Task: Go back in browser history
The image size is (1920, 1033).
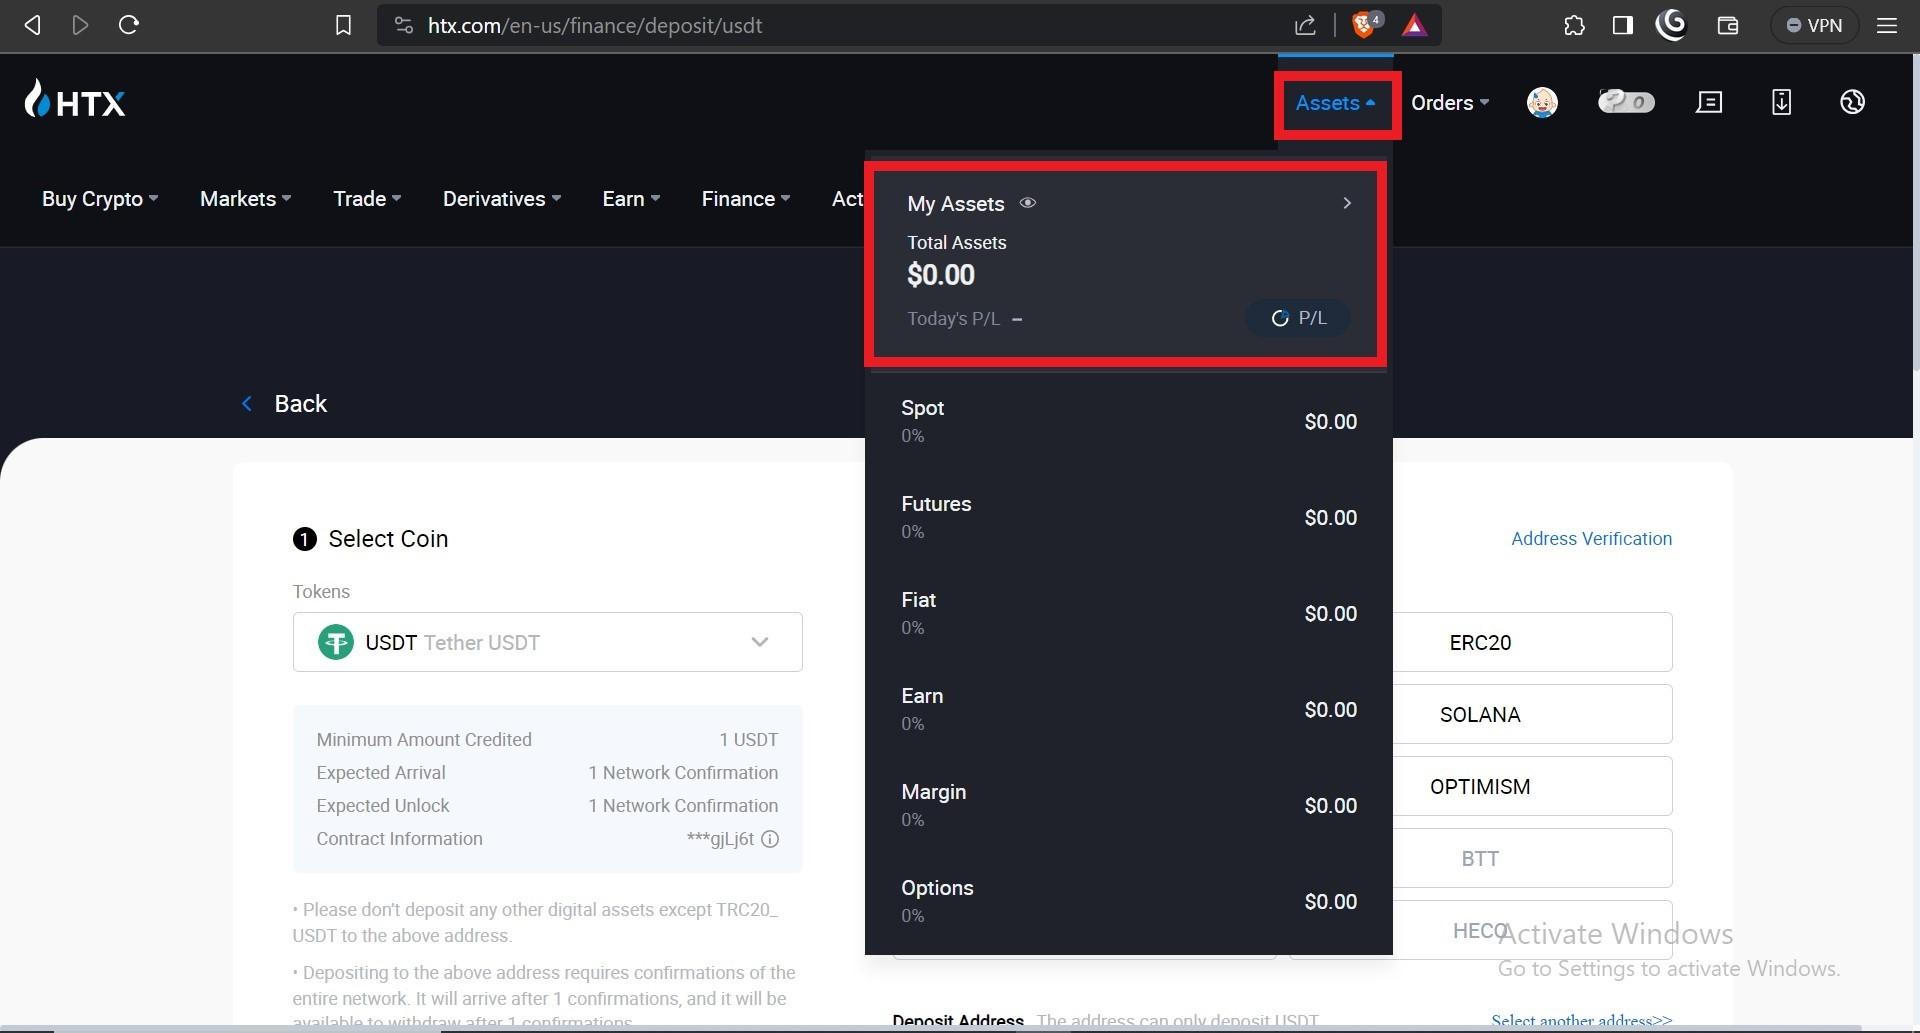Action: pos(32,25)
